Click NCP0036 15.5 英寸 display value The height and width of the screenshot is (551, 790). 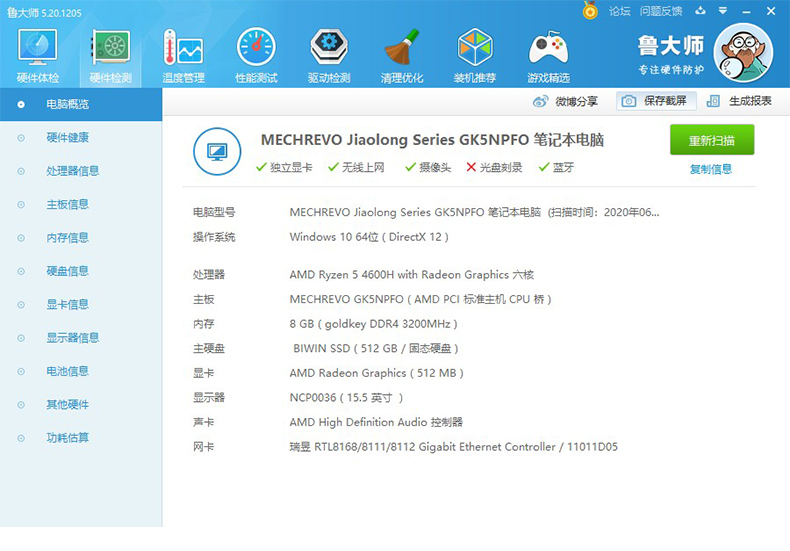pos(346,397)
